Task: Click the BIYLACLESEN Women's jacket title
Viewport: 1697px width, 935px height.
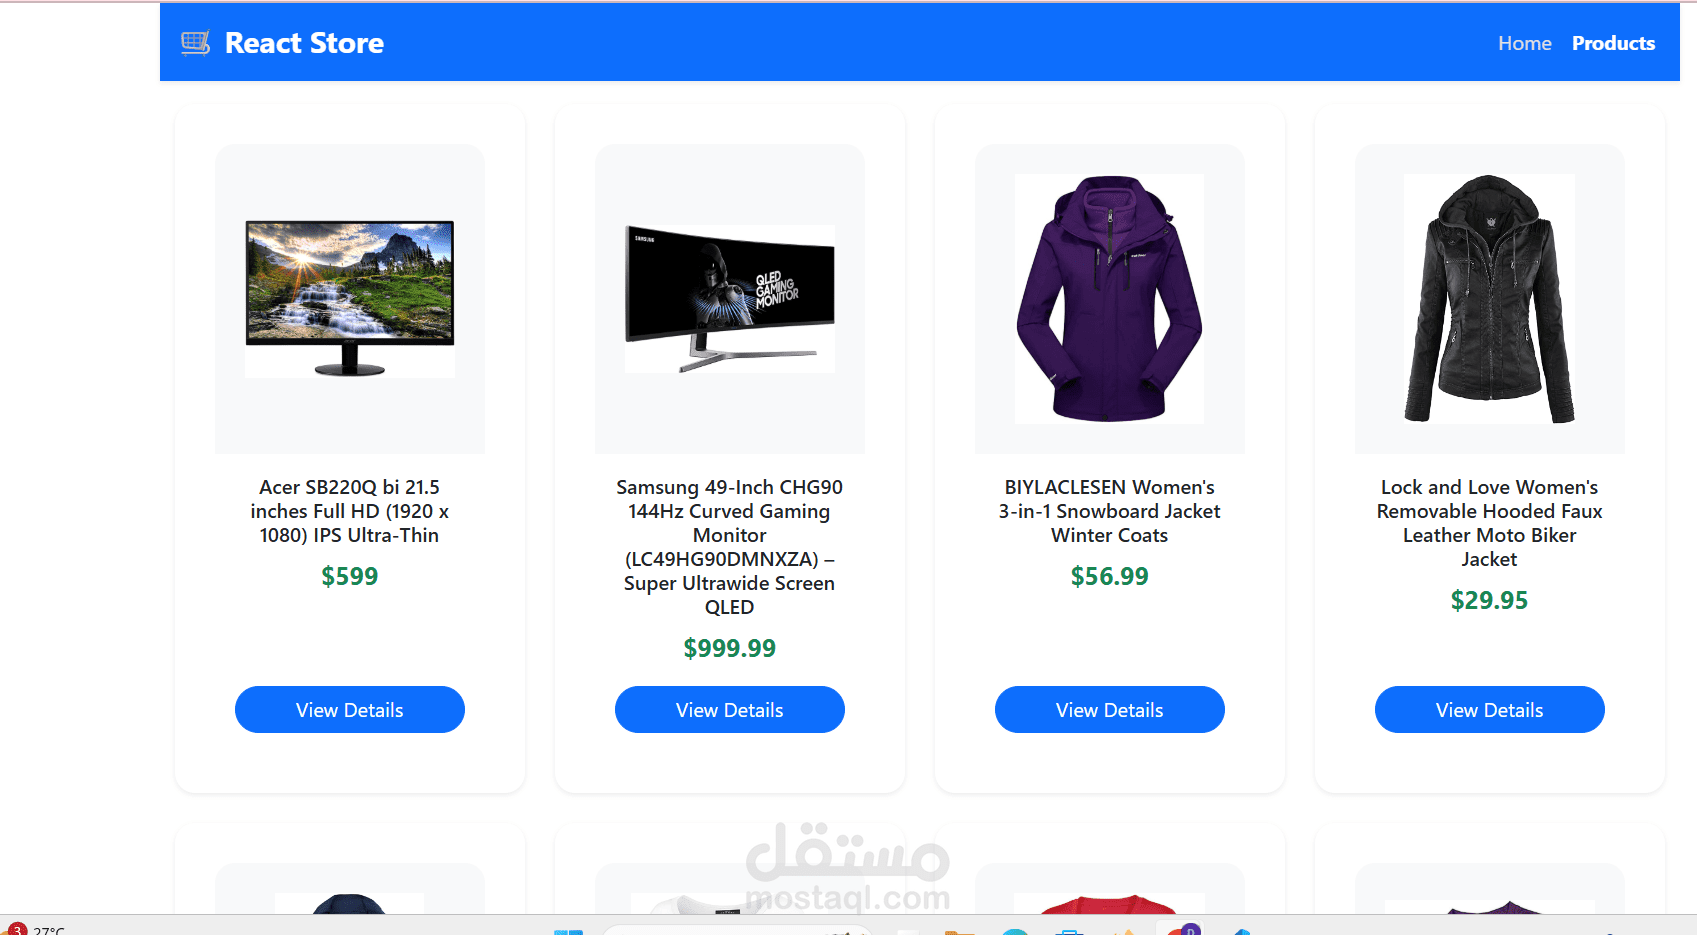Action: [x=1110, y=511]
